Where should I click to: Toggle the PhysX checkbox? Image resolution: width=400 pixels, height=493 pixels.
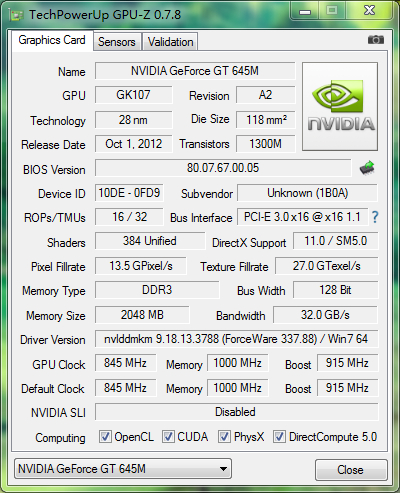pyautogui.click(x=224, y=436)
